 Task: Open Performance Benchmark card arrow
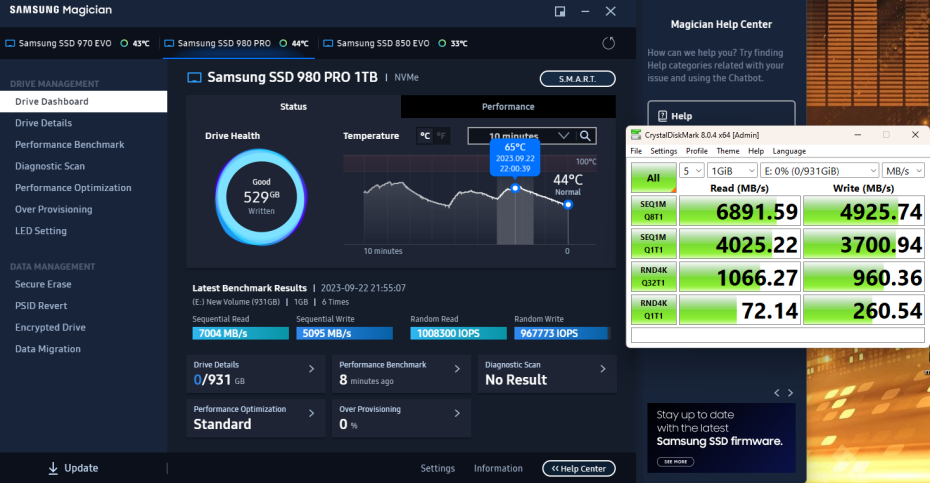click(457, 369)
